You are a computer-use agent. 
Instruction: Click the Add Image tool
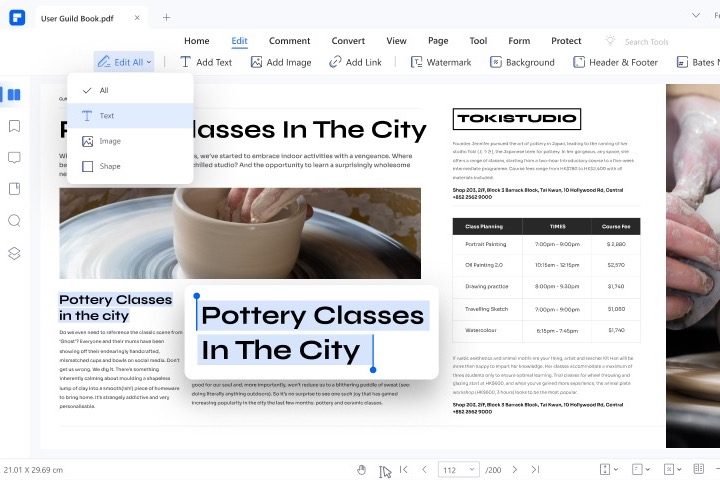tap(281, 62)
